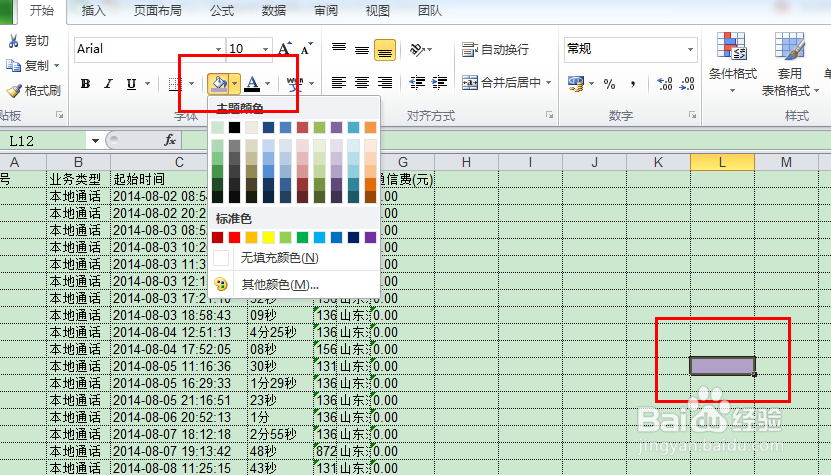Viewport: 831px width, 475px height.
Task: Open the Formulas (公式) tab
Action: click(222, 11)
